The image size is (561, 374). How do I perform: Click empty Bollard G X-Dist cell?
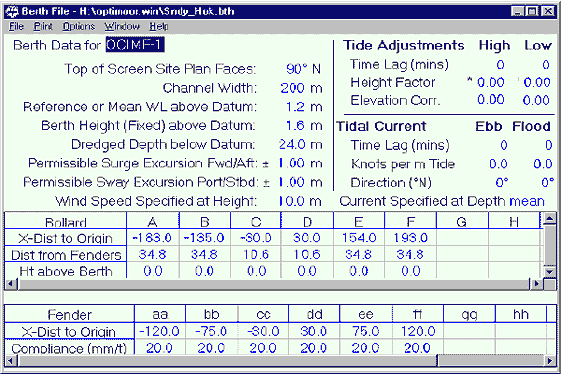coord(462,238)
